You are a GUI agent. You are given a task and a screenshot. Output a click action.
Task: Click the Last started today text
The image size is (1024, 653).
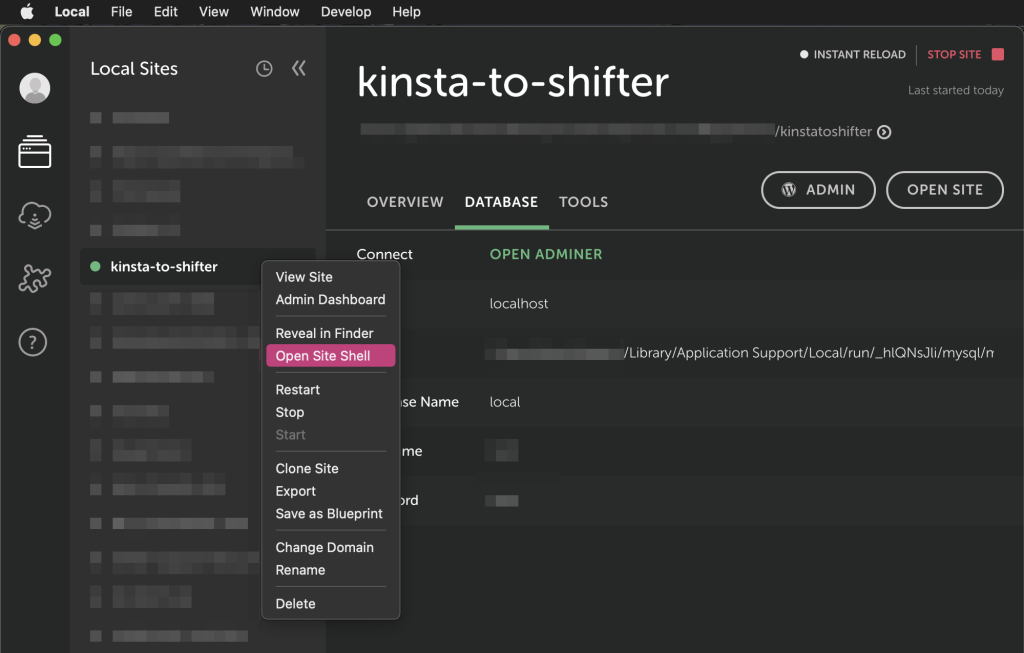[955, 90]
